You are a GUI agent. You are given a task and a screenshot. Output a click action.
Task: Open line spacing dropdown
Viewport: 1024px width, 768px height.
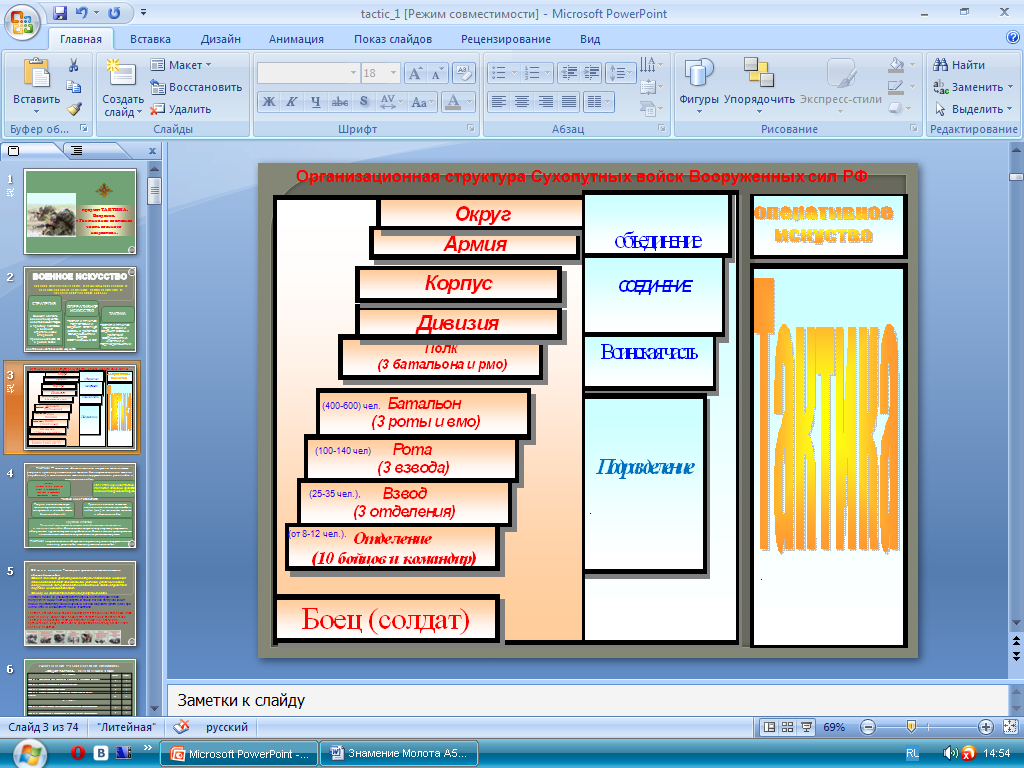tap(620, 73)
